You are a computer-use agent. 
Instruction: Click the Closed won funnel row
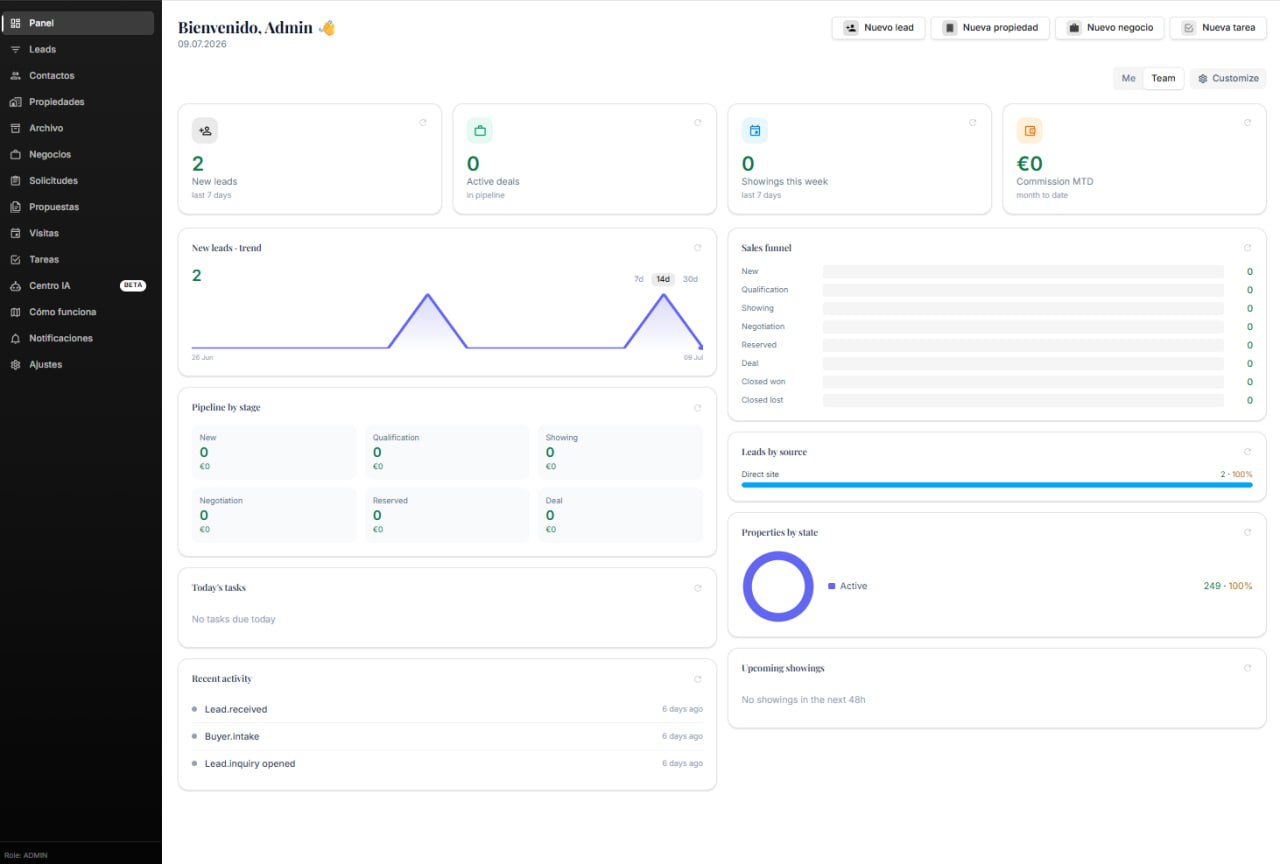997,382
